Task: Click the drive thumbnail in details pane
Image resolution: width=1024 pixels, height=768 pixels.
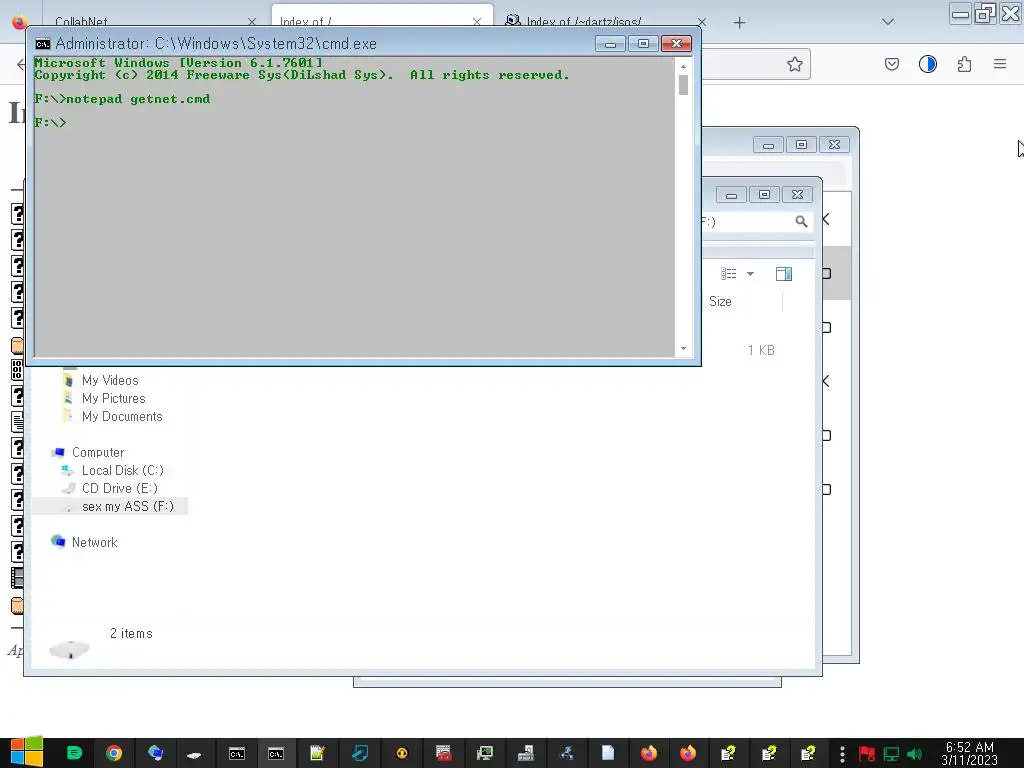Action: (69, 650)
